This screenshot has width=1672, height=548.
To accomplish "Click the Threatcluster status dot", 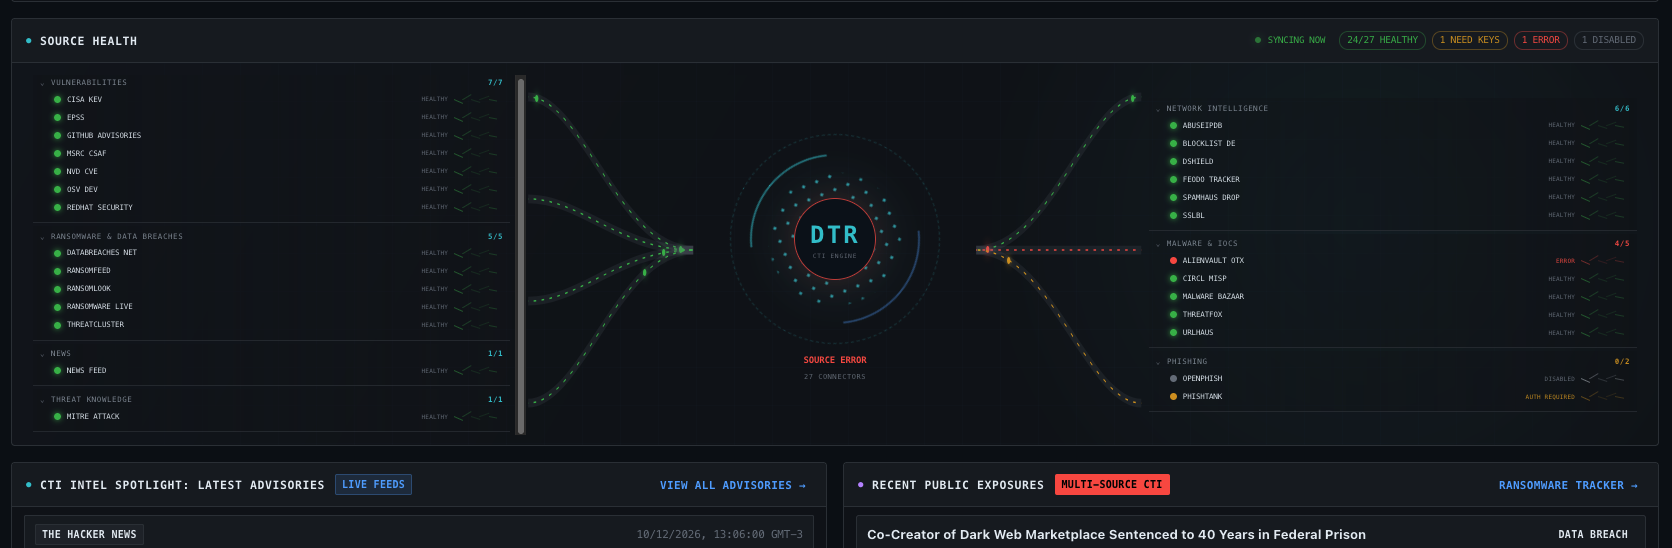I will [x=57, y=325].
